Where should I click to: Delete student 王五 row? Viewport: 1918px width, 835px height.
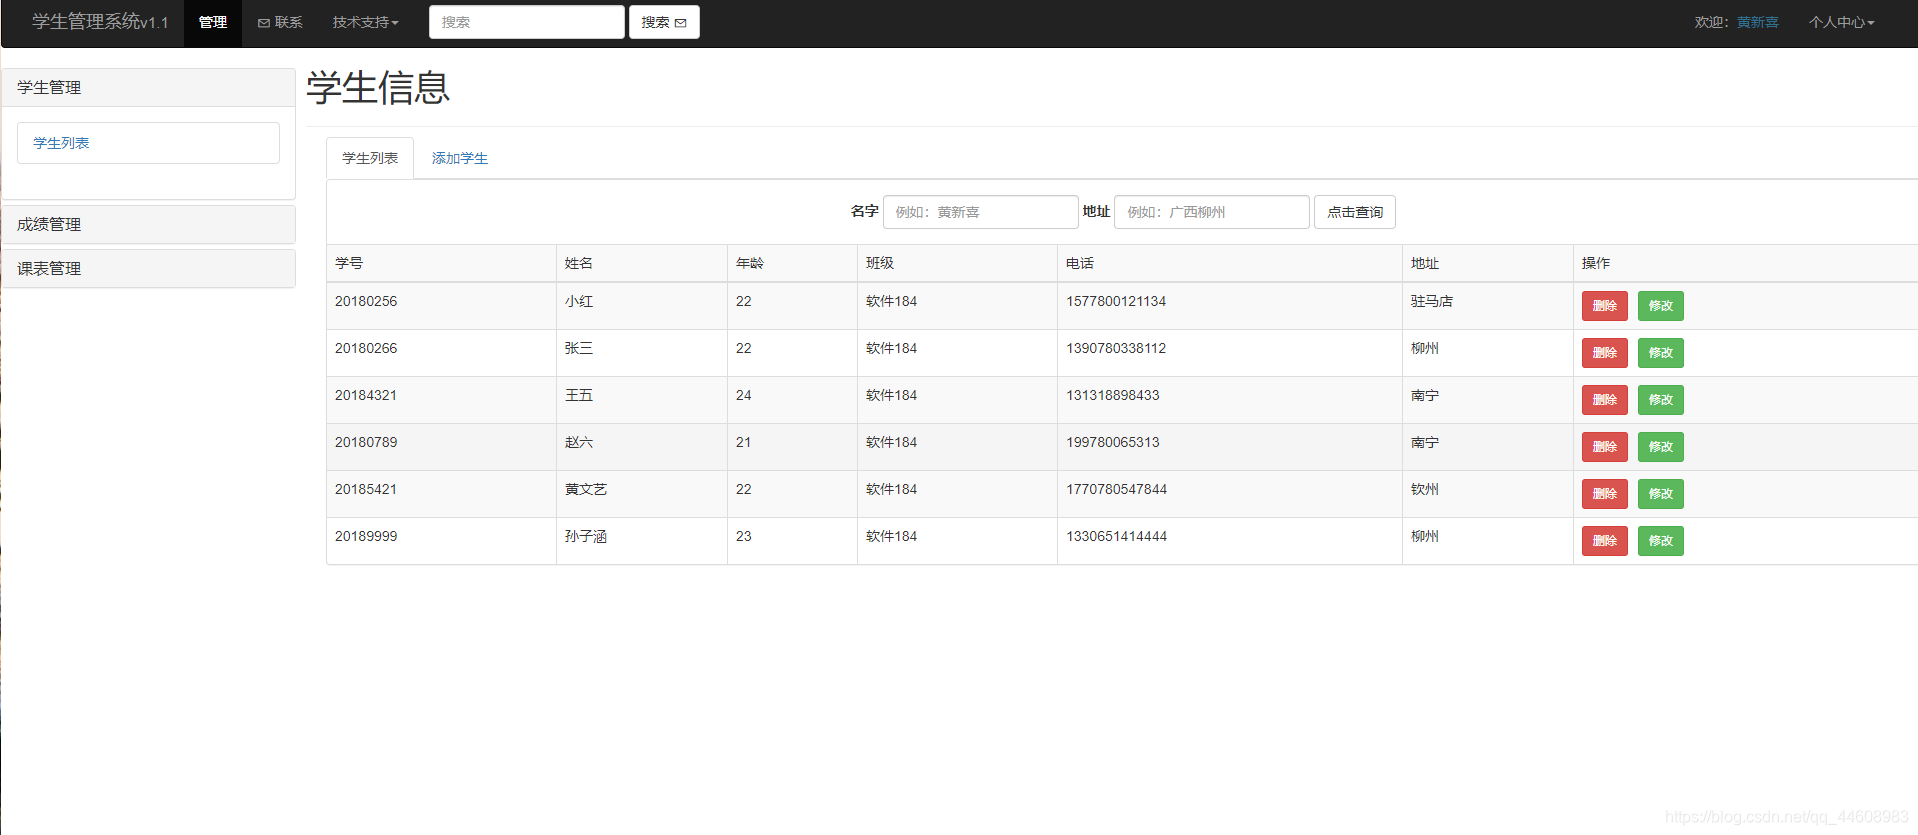click(x=1605, y=400)
